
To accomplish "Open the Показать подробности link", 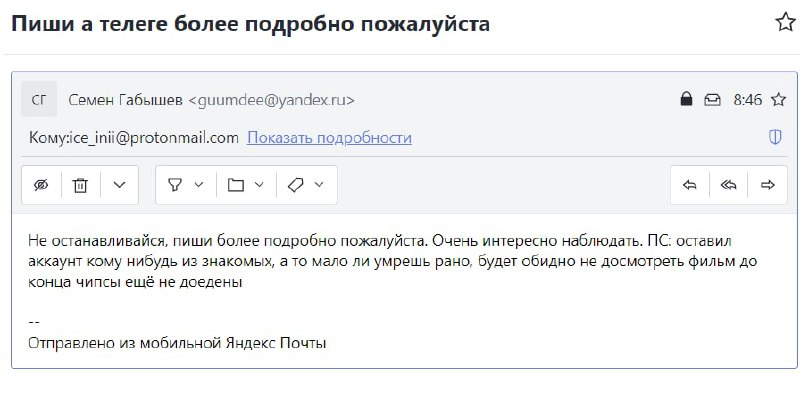I will point(329,138).
